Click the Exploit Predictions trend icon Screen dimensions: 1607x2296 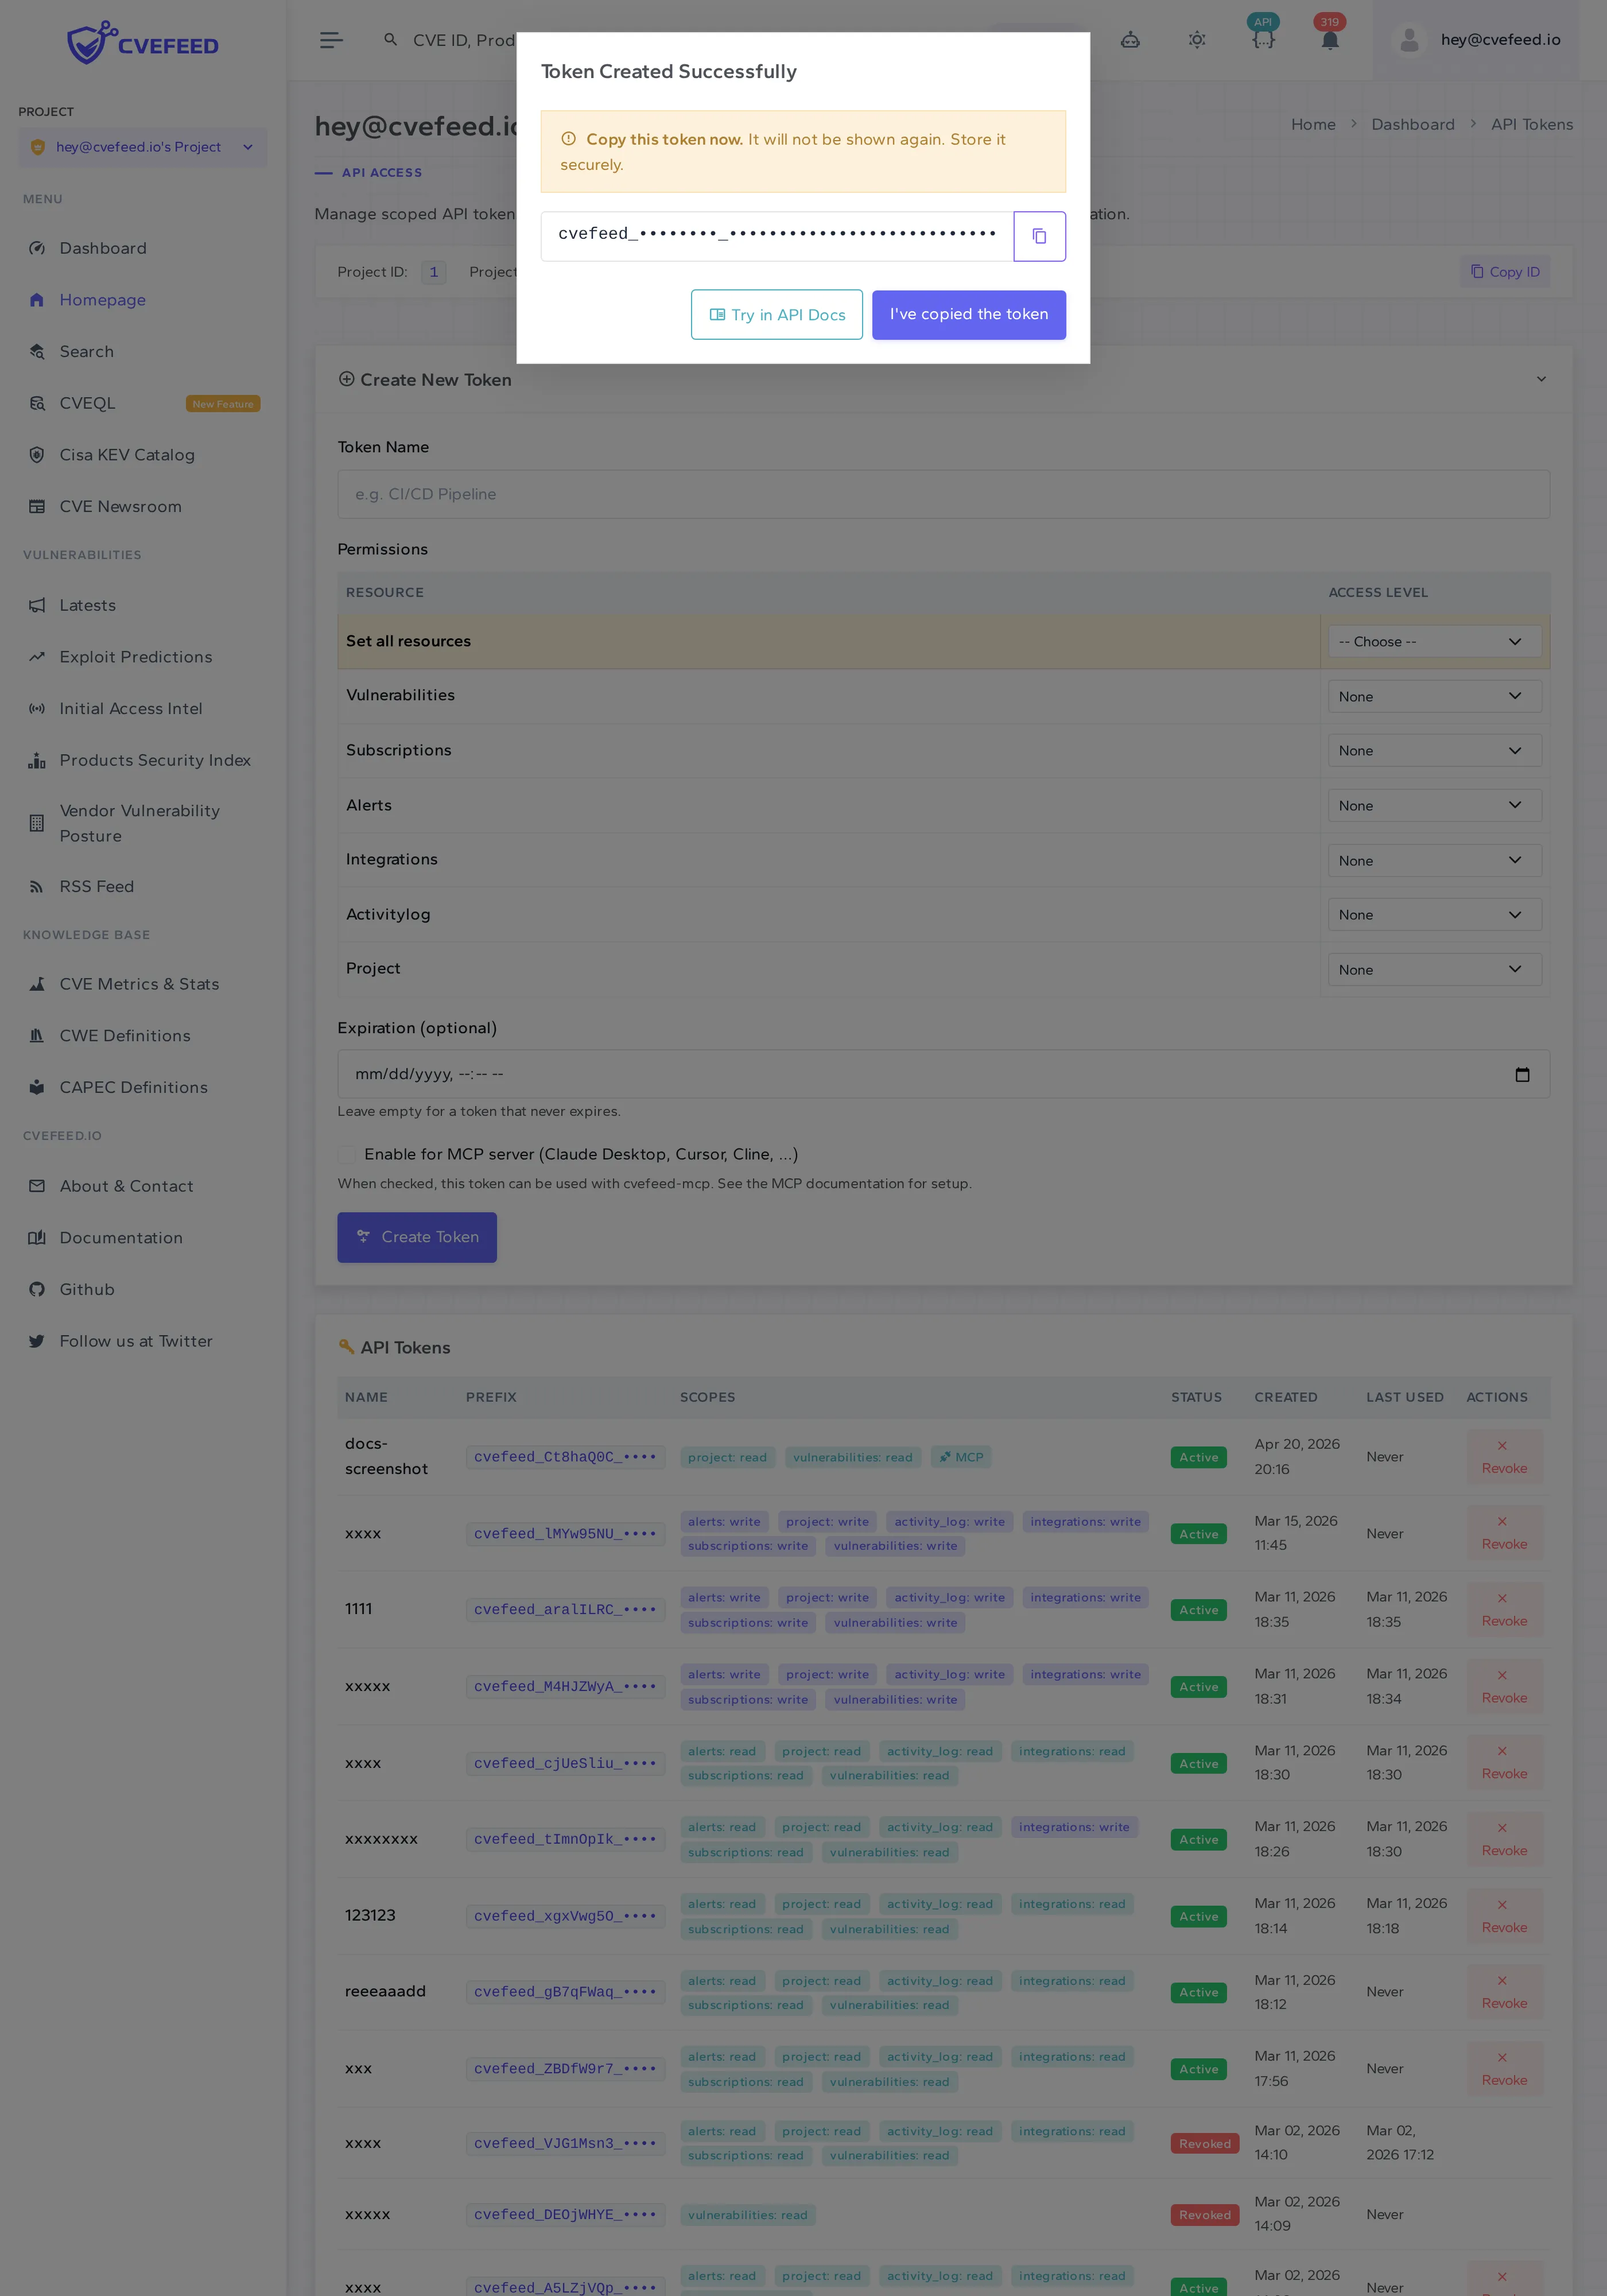[37, 657]
